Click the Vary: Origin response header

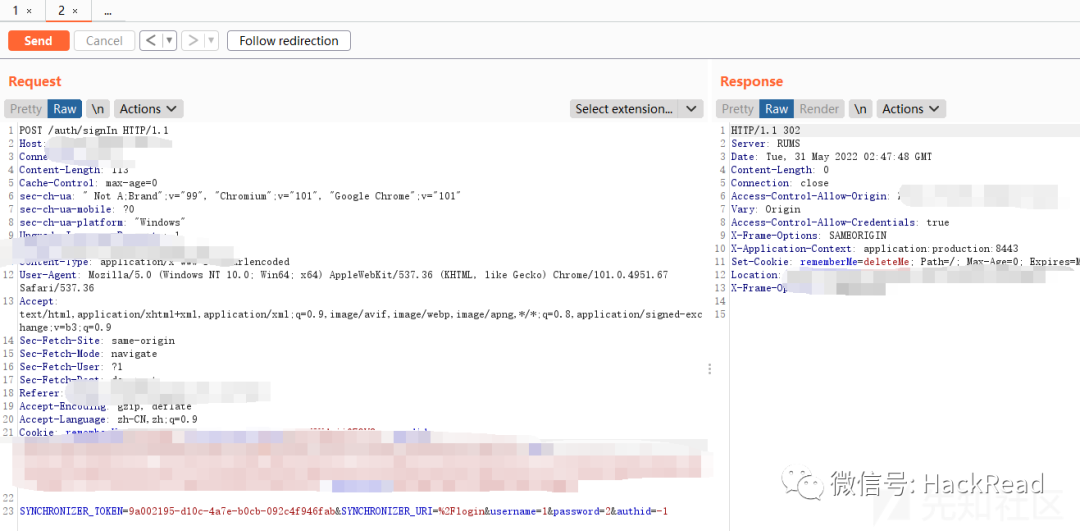(765, 209)
